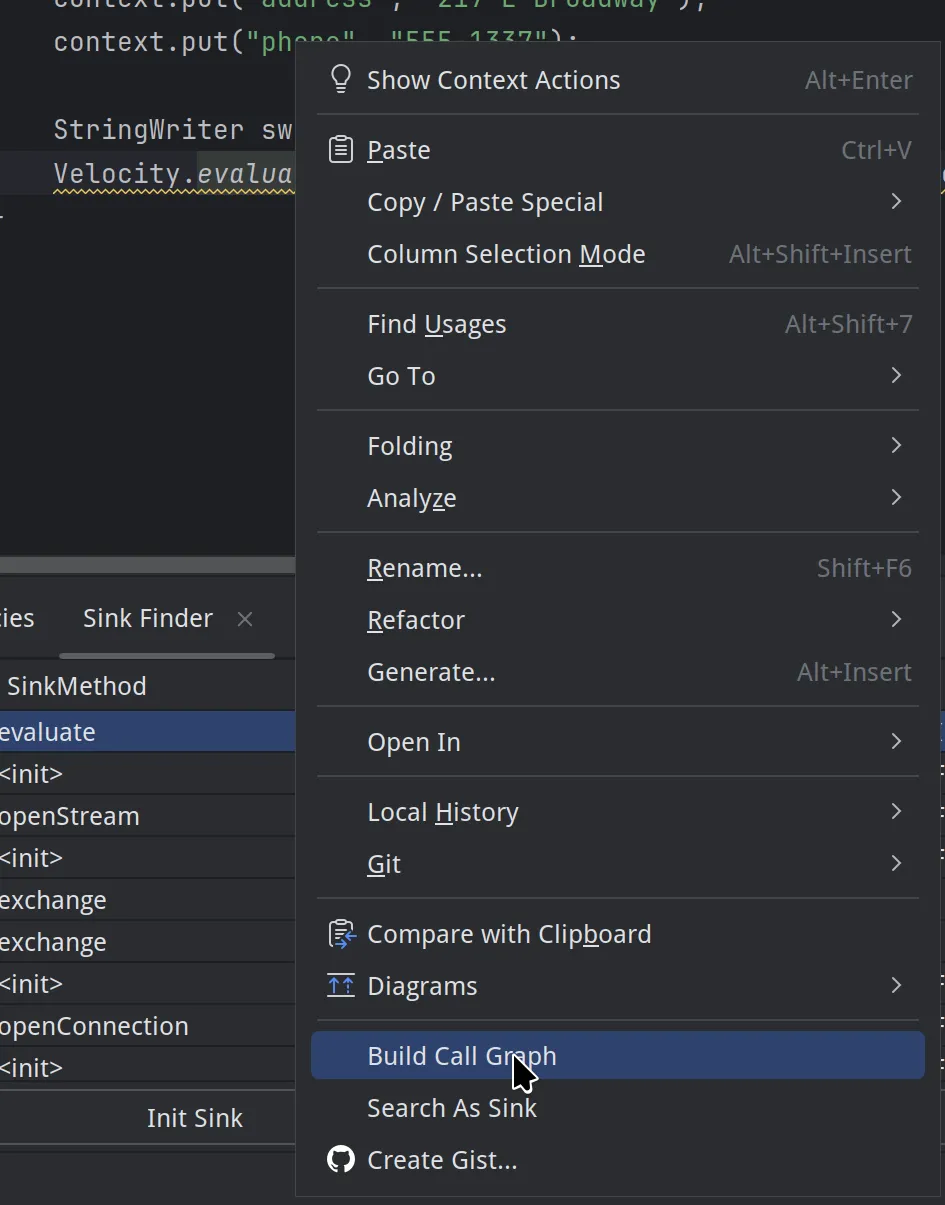The height and width of the screenshot is (1205, 945).
Task: Select Find Usages from context menu
Action: [x=437, y=324]
